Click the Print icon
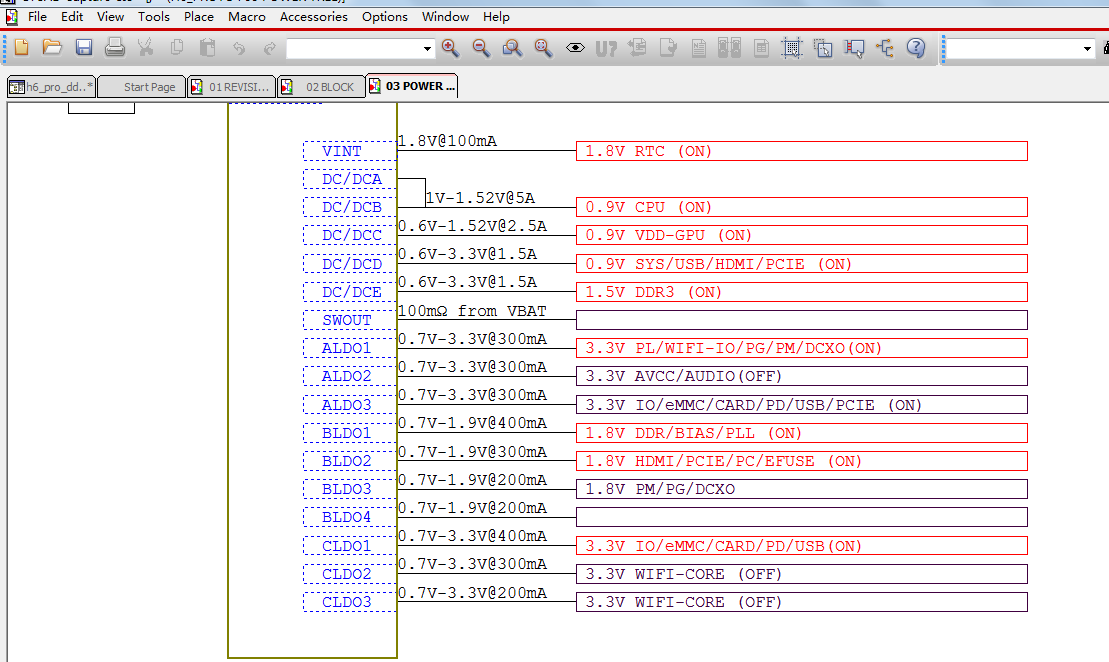 tap(115, 47)
